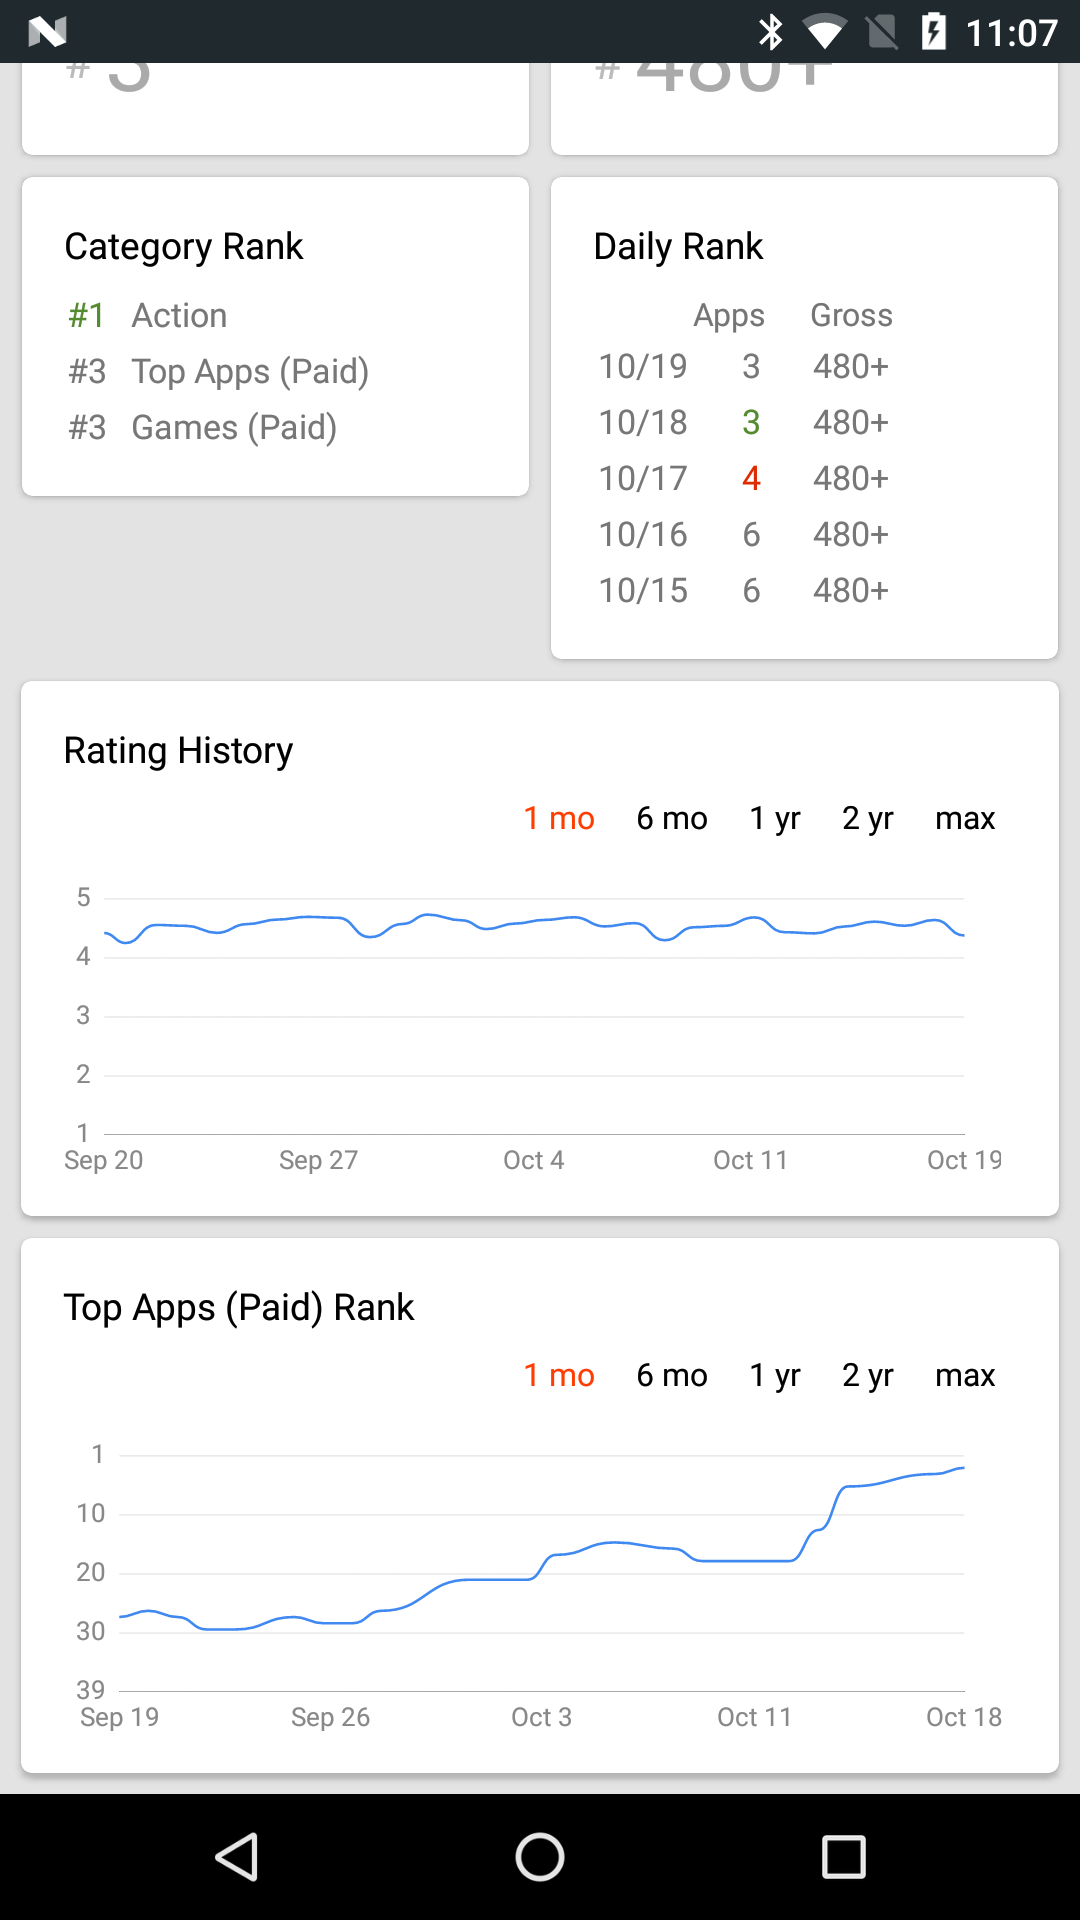Switch Top Apps (Paid) Rank to 6 mo
Screen dimensions: 1080x1920
672,1375
